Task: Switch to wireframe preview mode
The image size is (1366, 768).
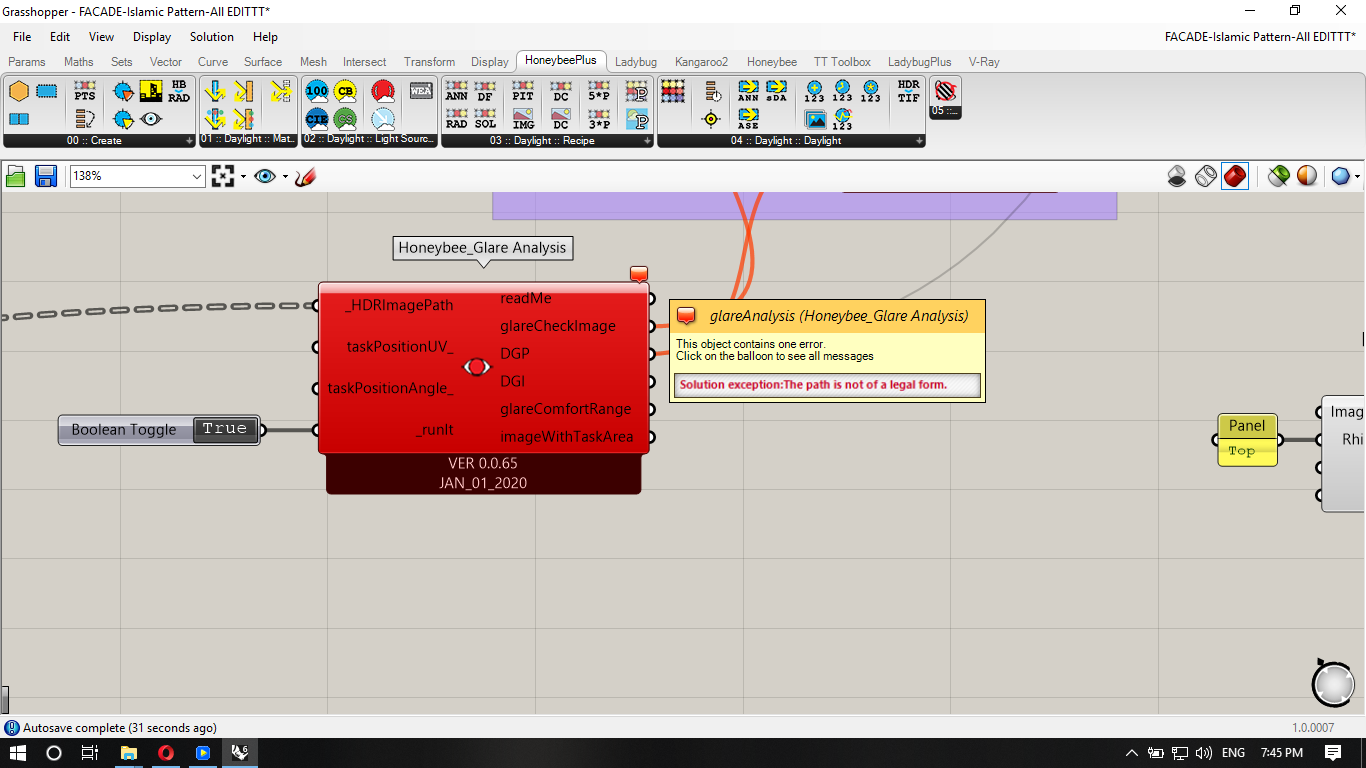Action: (x=1206, y=176)
